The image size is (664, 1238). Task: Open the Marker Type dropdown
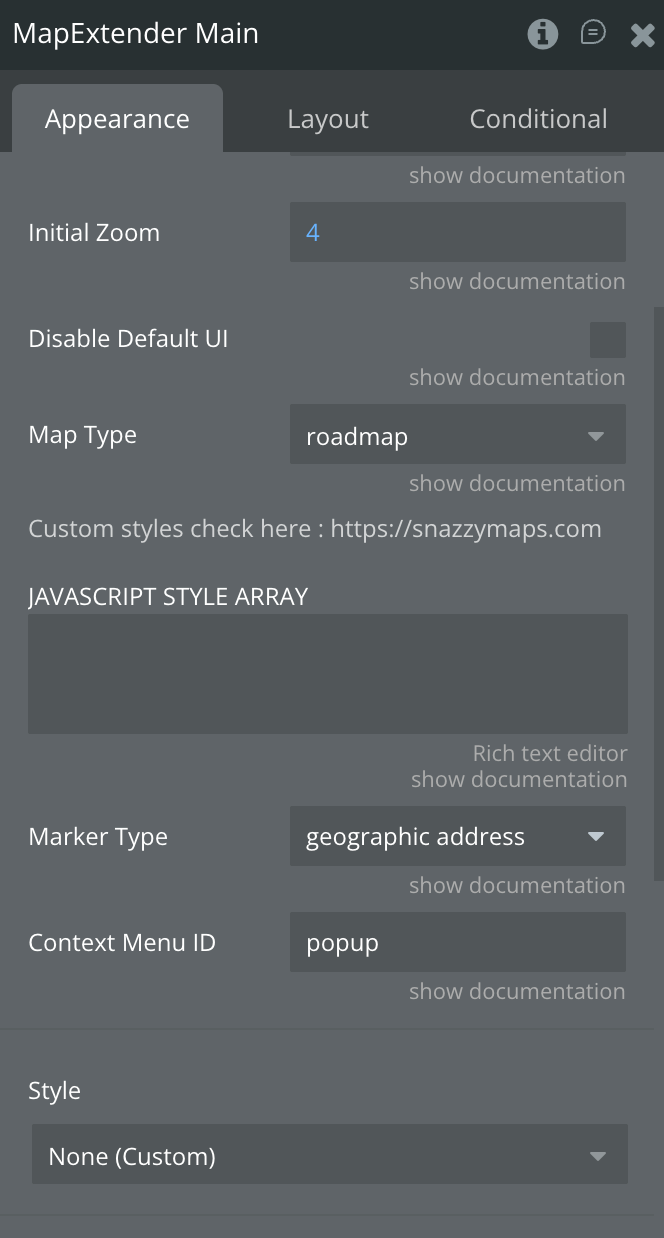[x=458, y=837]
